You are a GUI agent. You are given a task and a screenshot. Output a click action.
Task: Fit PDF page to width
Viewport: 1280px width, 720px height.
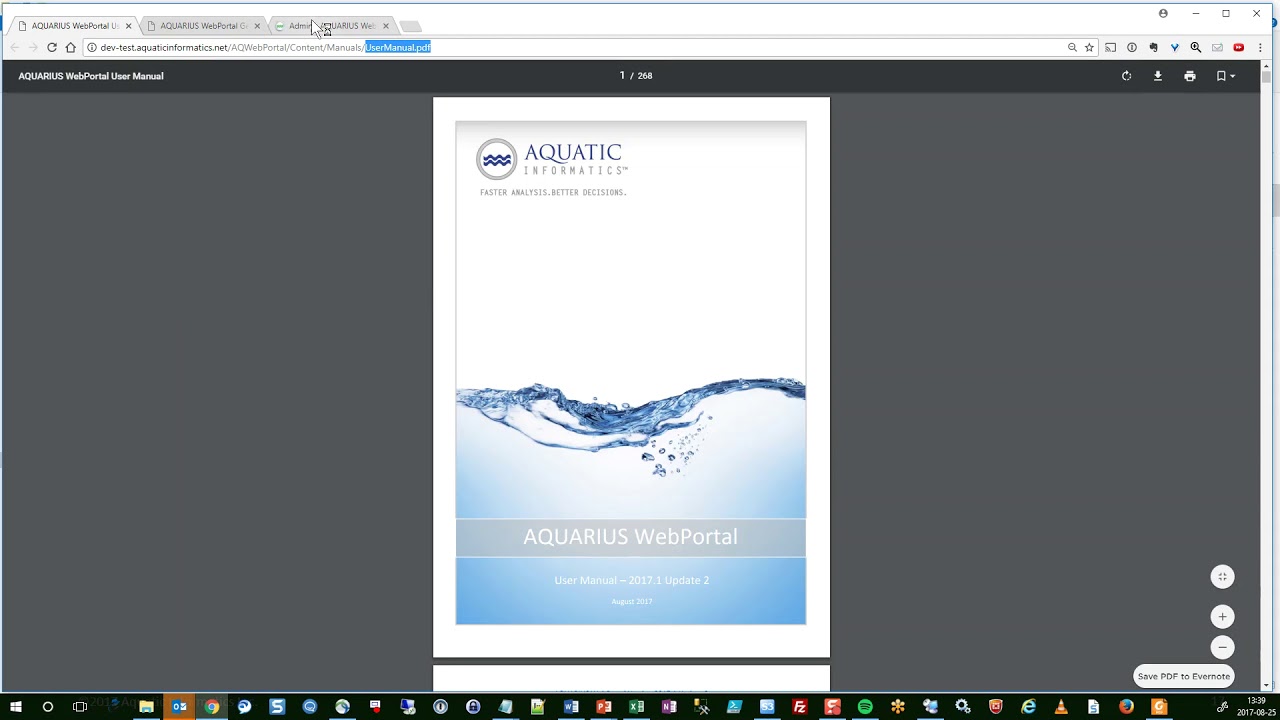tap(1222, 577)
